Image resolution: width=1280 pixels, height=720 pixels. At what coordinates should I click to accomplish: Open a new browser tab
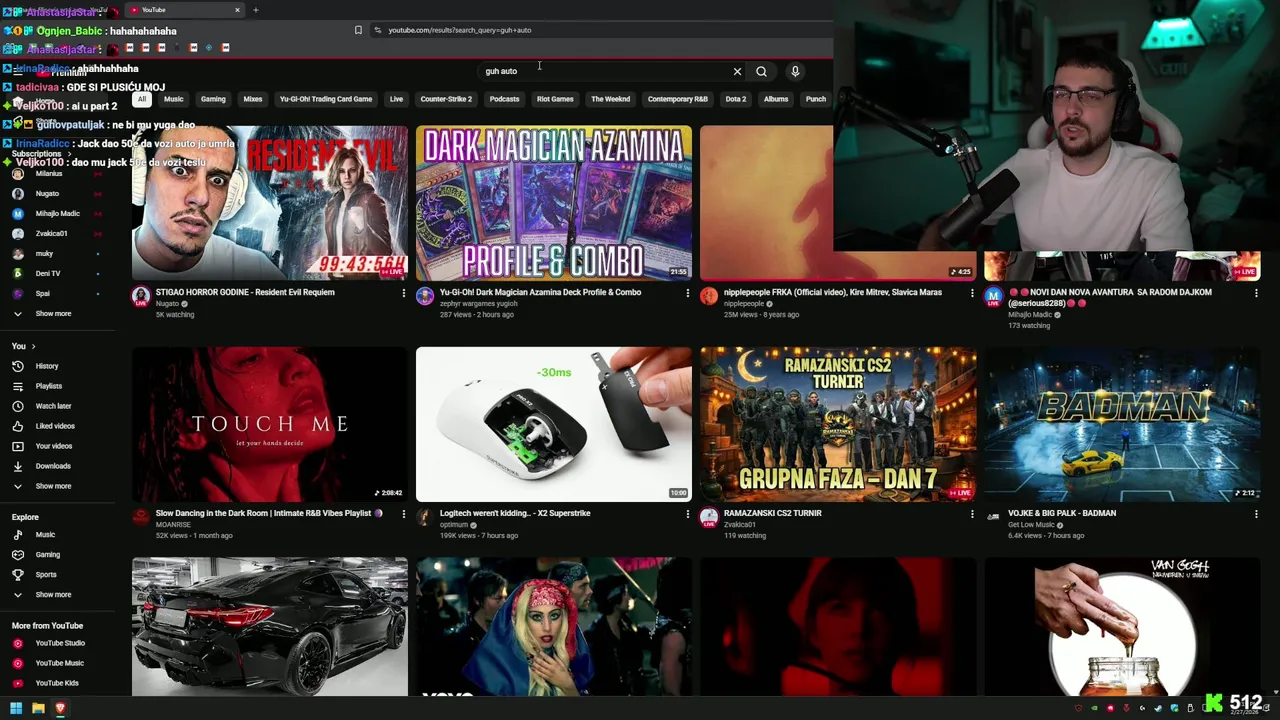[255, 10]
